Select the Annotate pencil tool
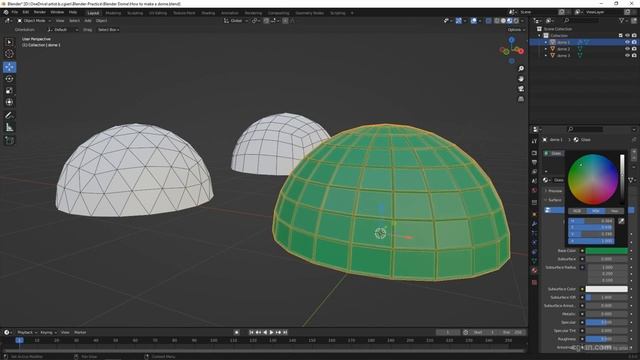Image resolution: width=640 pixels, height=360 pixels. click(9, 116)
